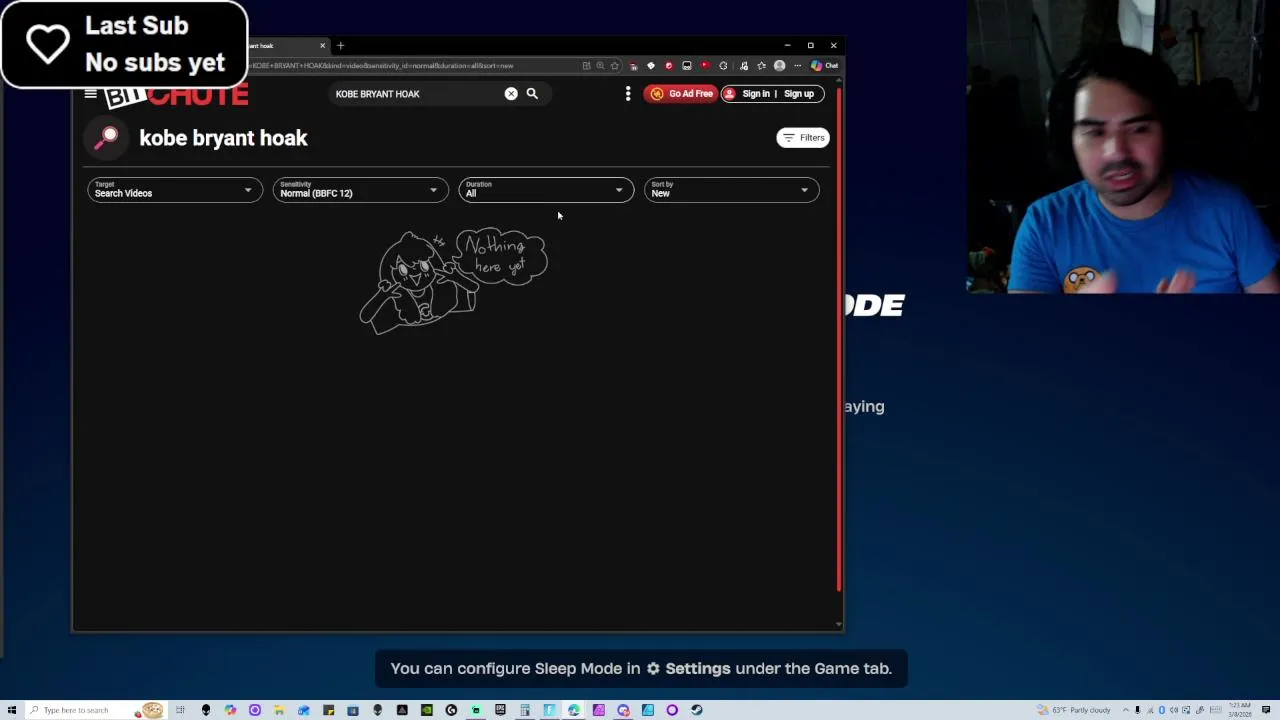Click the BitChute logo
Image resolution: width=1280 pixels, height=720 pixels.
(176, 96)
